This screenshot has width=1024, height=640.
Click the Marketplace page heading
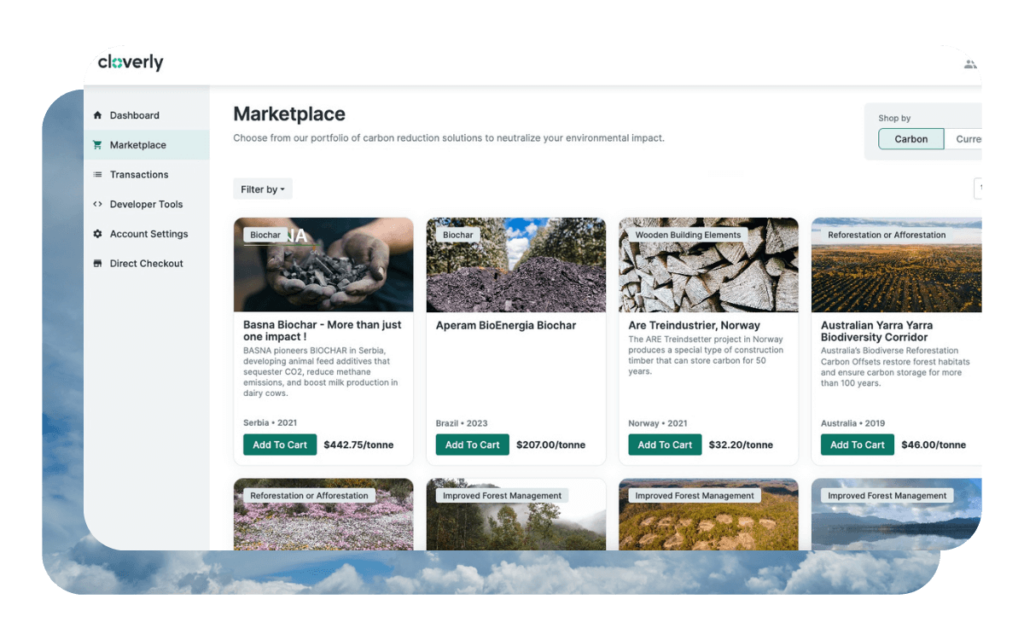(x=289, y=114)
